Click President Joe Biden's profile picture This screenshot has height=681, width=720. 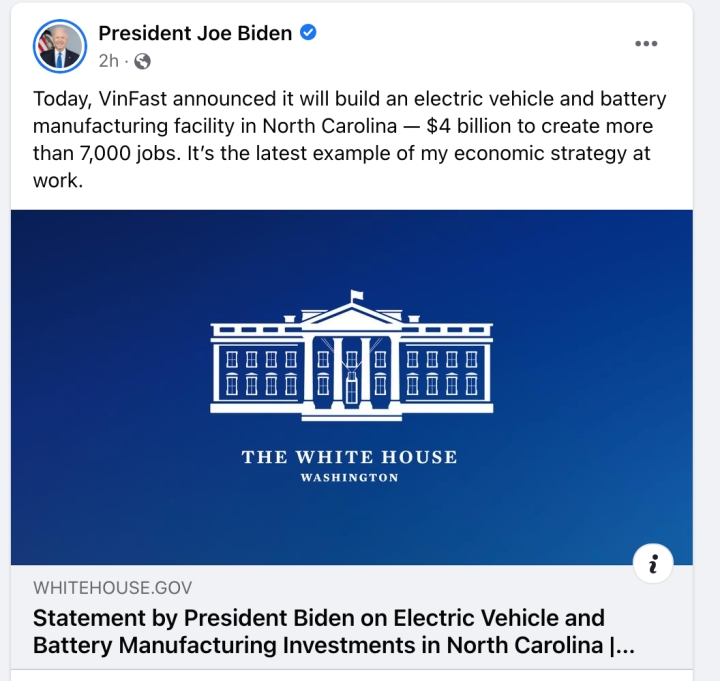coord(60,46)
